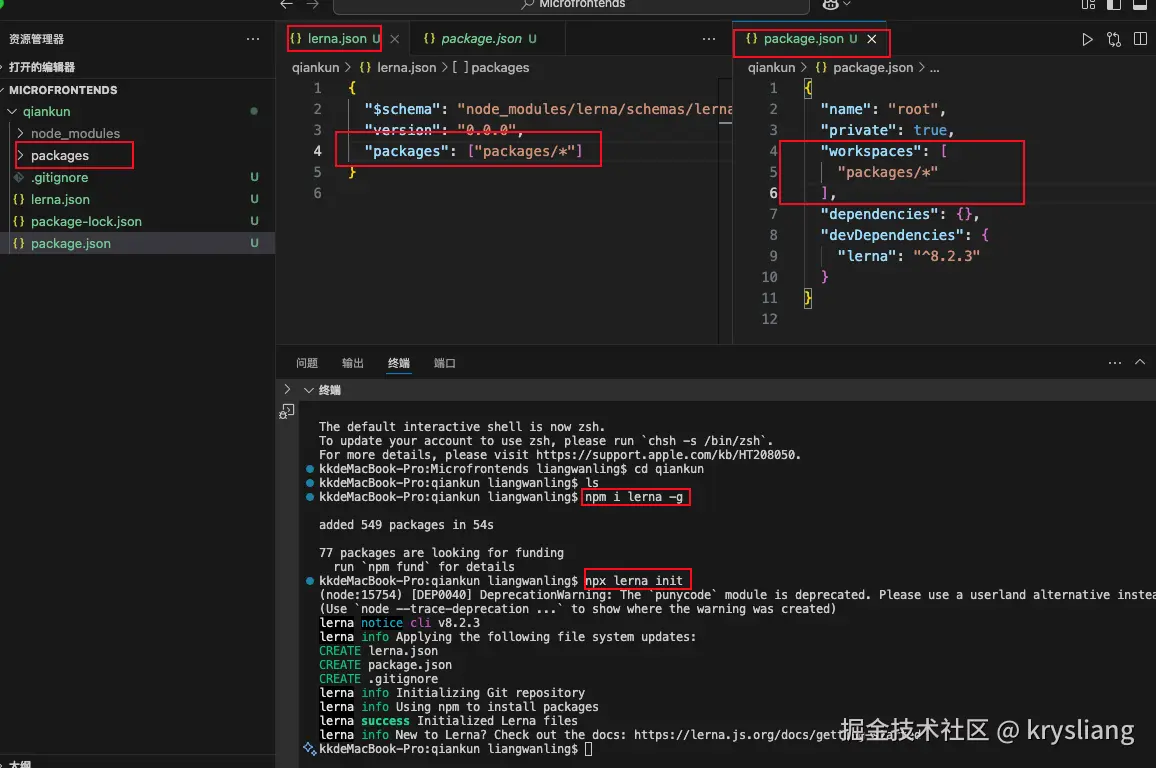
Task: Click the 资源管理器 Explorer title
Action: 36,39
